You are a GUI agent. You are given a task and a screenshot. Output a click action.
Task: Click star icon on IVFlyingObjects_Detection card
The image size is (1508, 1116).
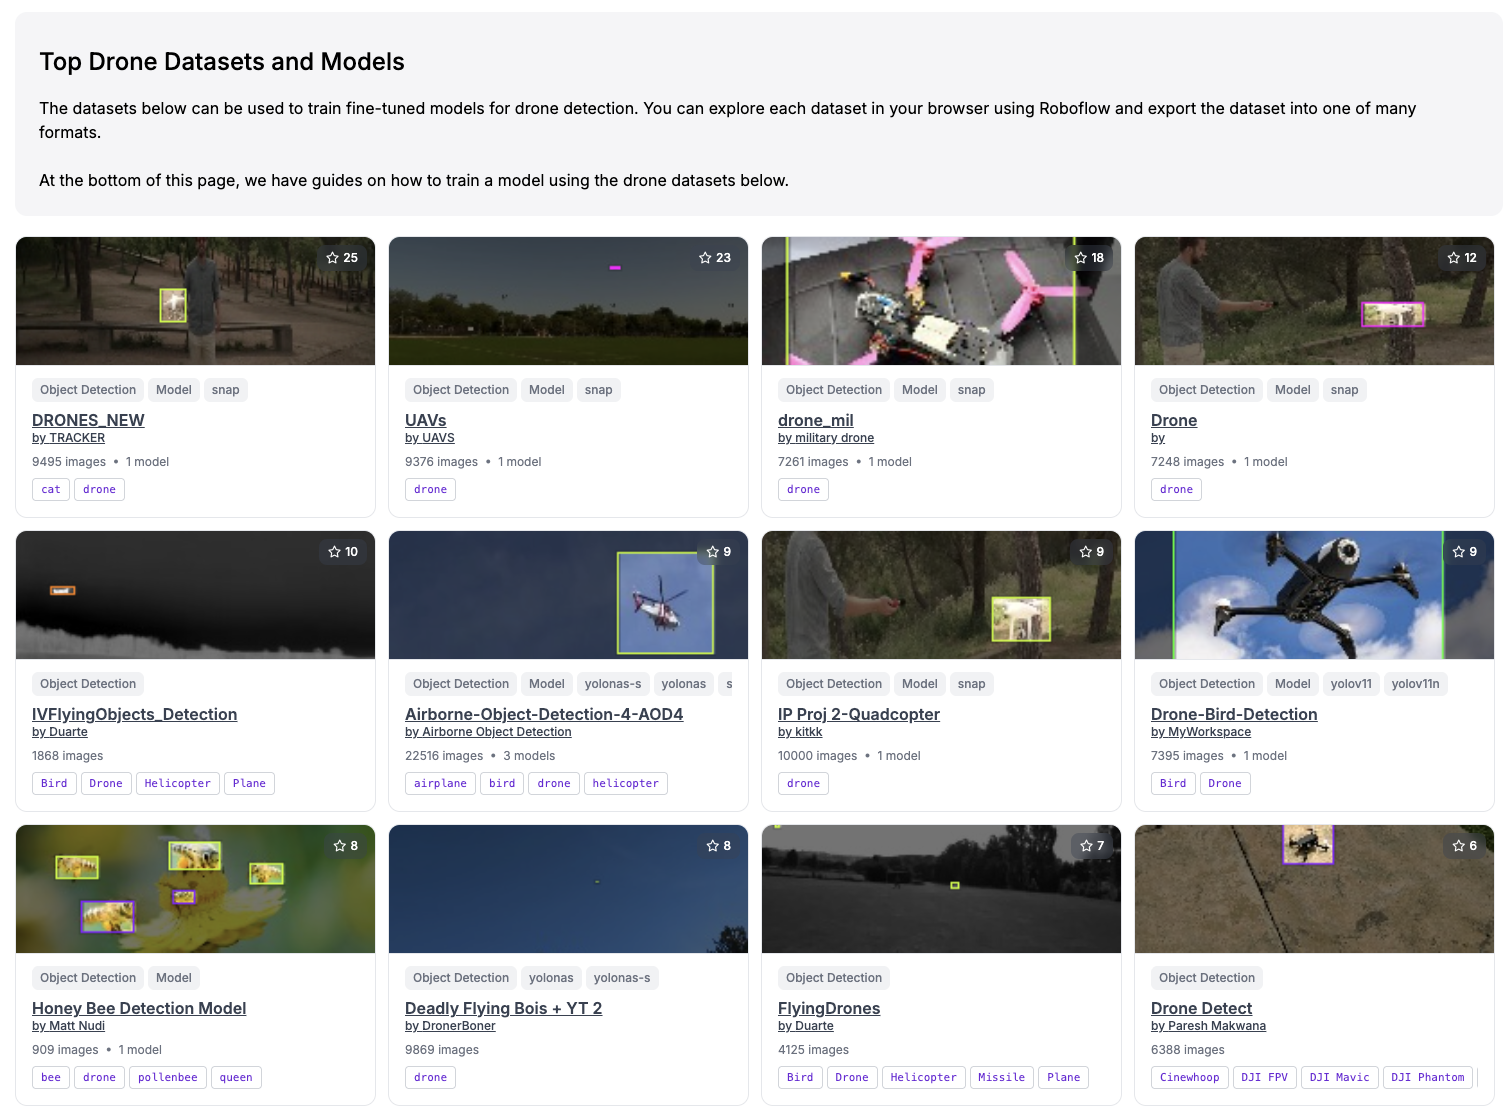[334, 552]
